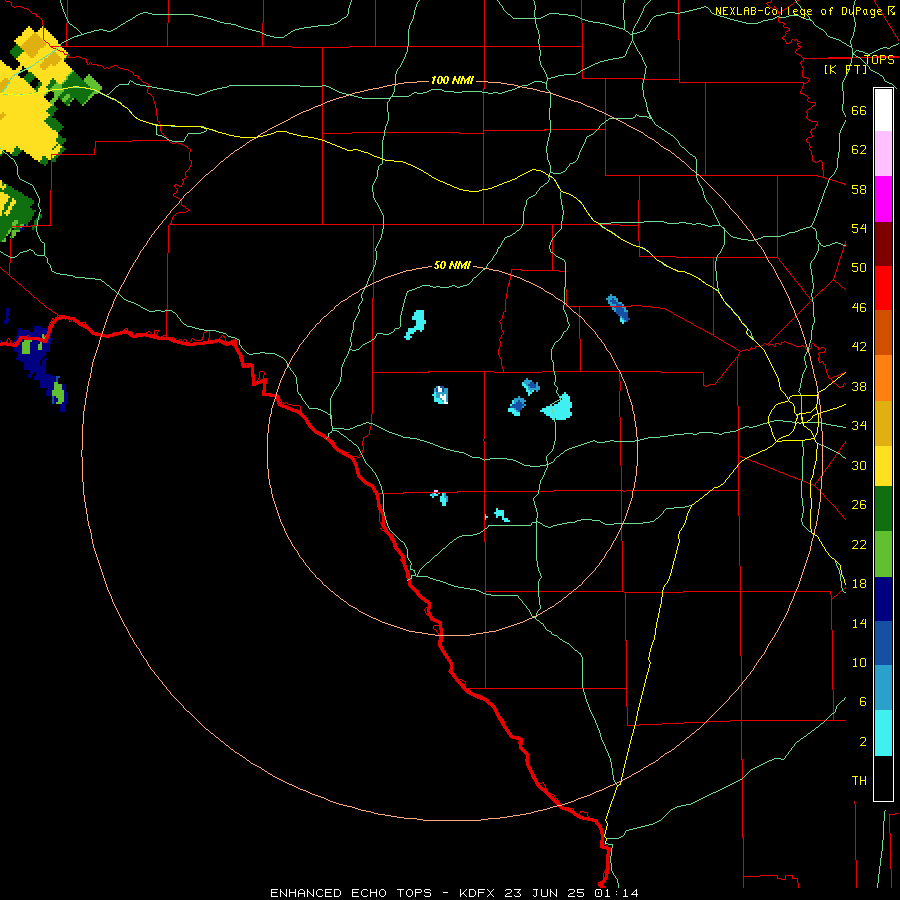900x900 pixels.
Task: Click the legend value 46
Action: click(x=859, y=307)
